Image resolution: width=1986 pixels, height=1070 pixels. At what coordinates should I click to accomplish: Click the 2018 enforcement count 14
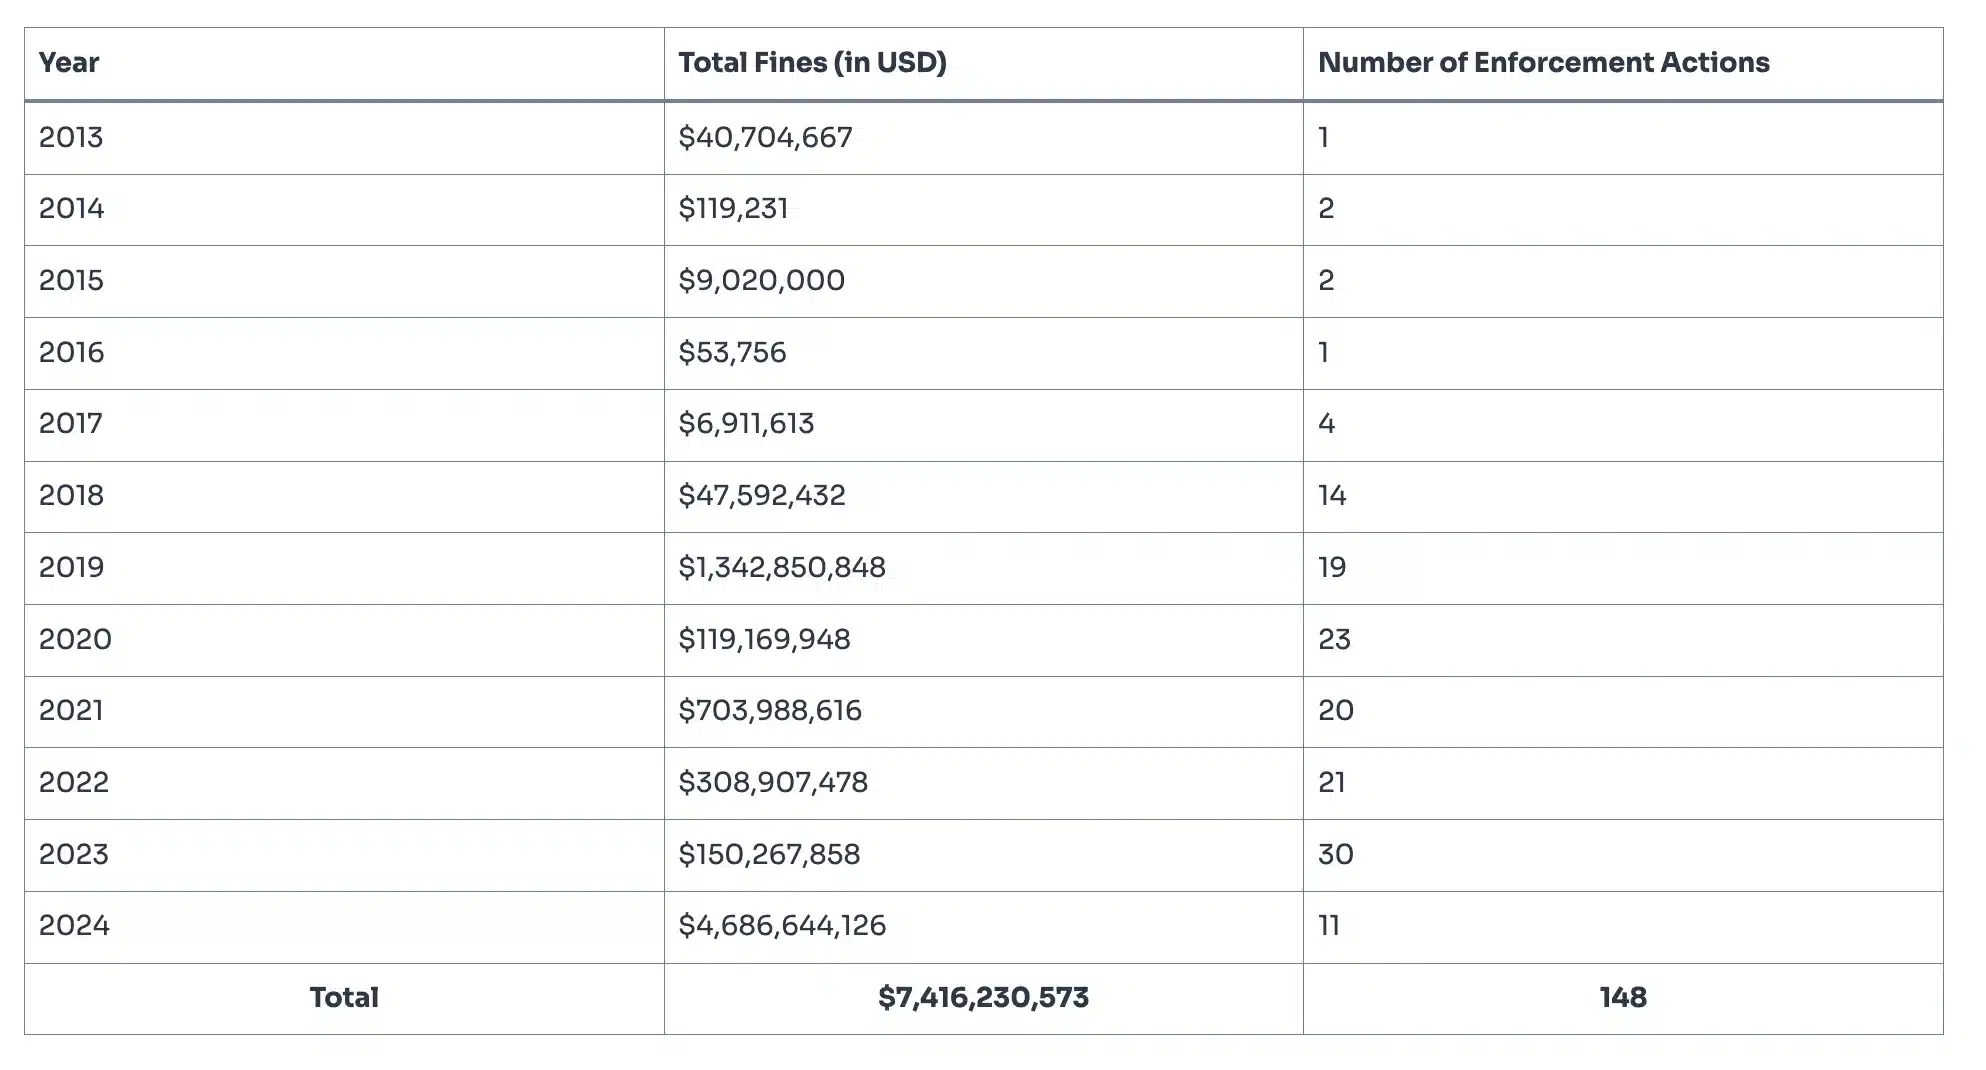(x=1332, y=495)
